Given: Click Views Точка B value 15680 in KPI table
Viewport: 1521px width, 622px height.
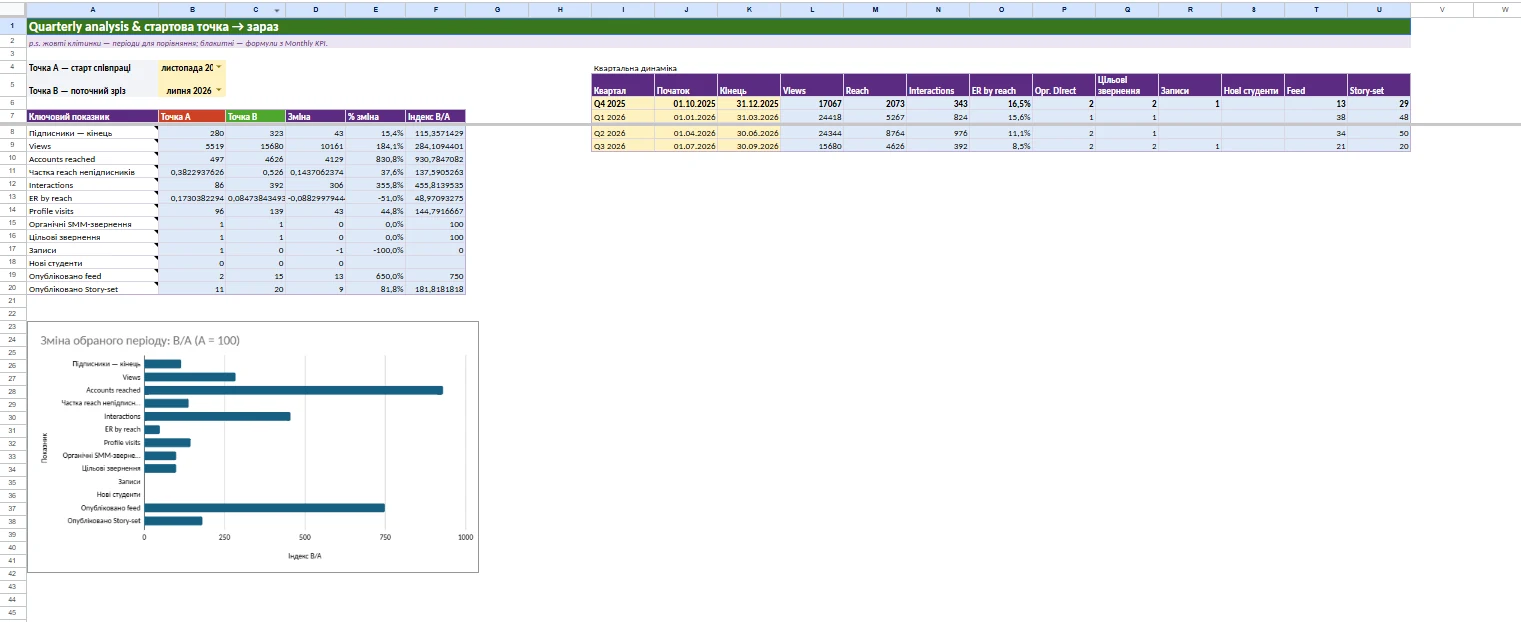Looking at the screenshot, I should coord(255,146).
